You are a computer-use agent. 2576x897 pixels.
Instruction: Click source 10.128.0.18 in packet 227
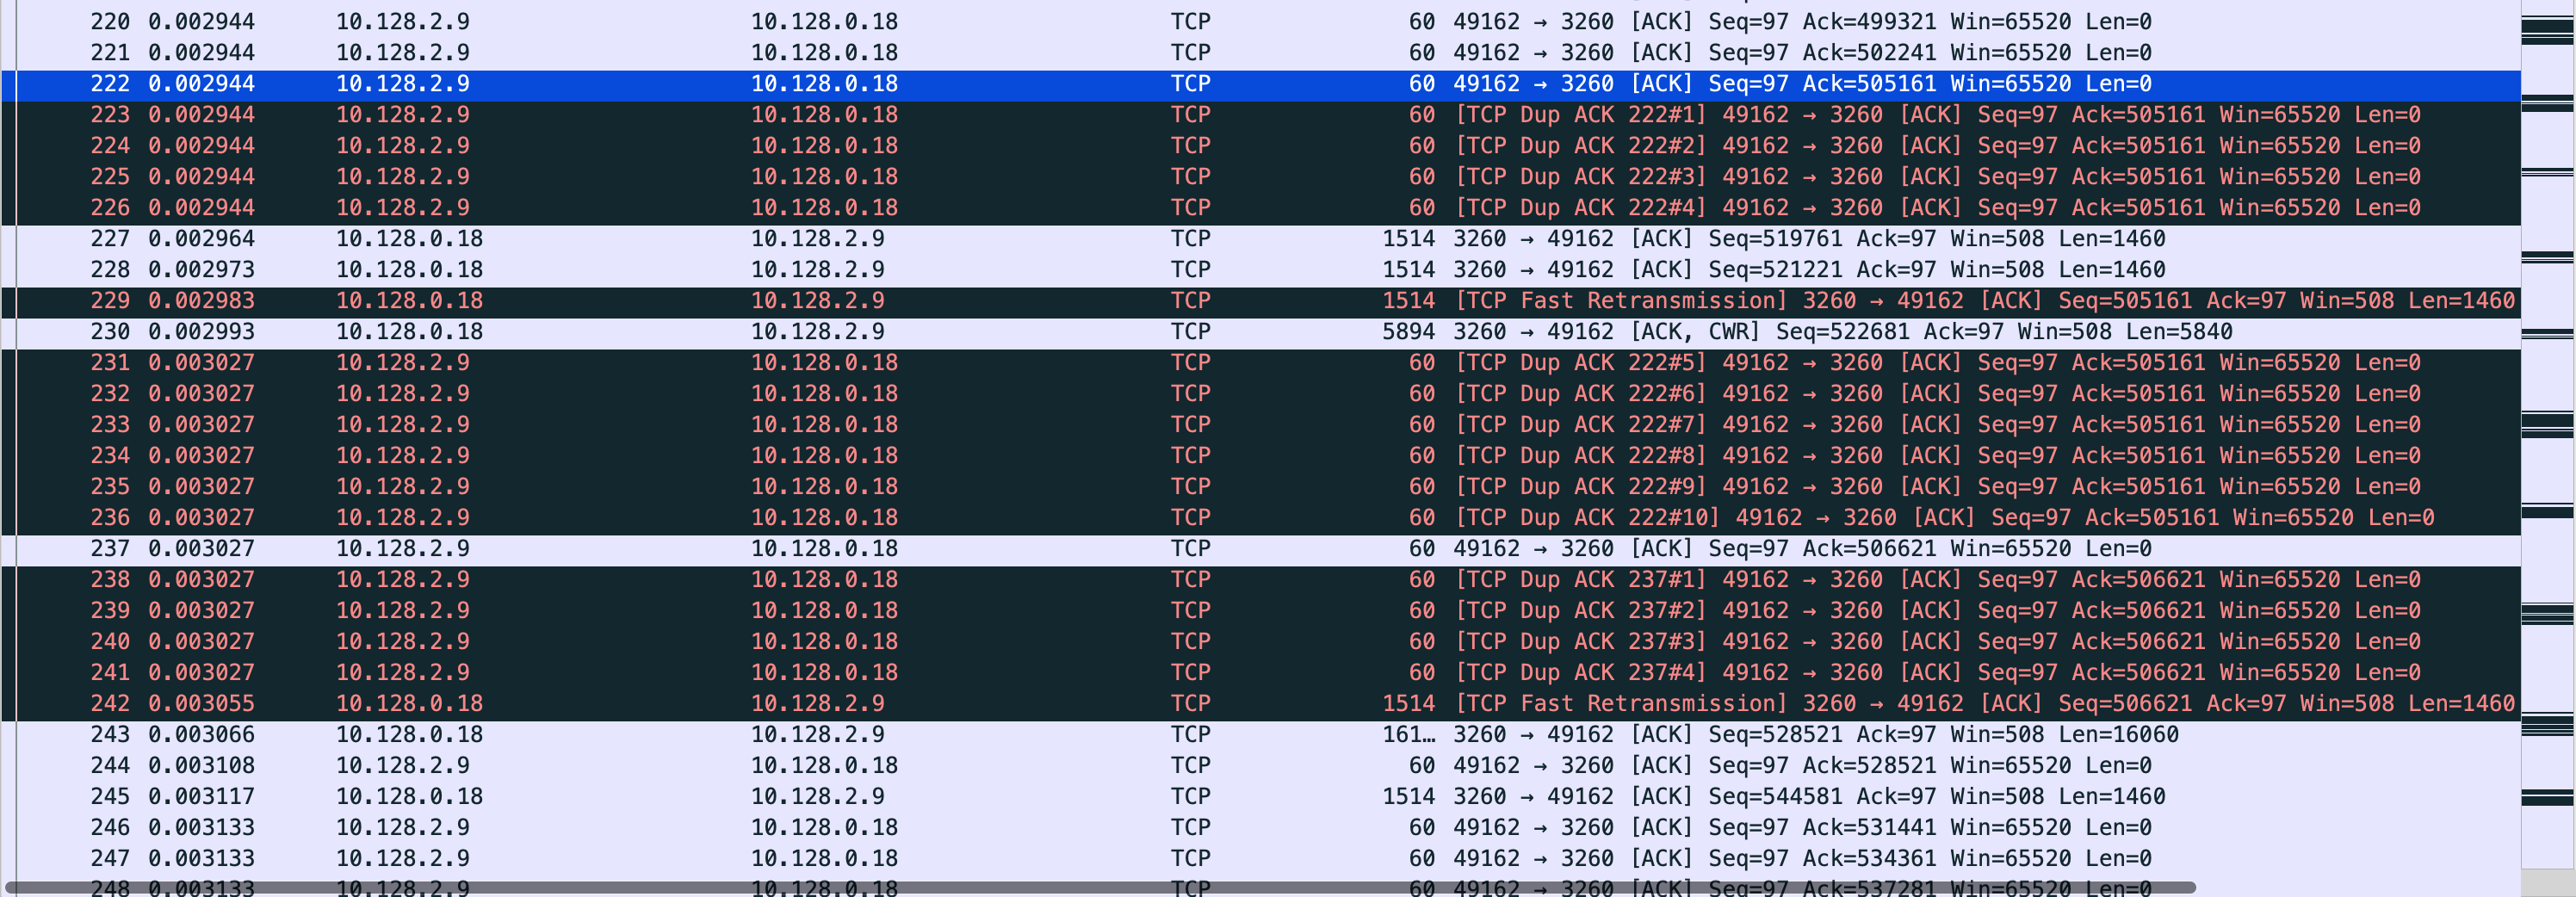(x=409, y=239)
